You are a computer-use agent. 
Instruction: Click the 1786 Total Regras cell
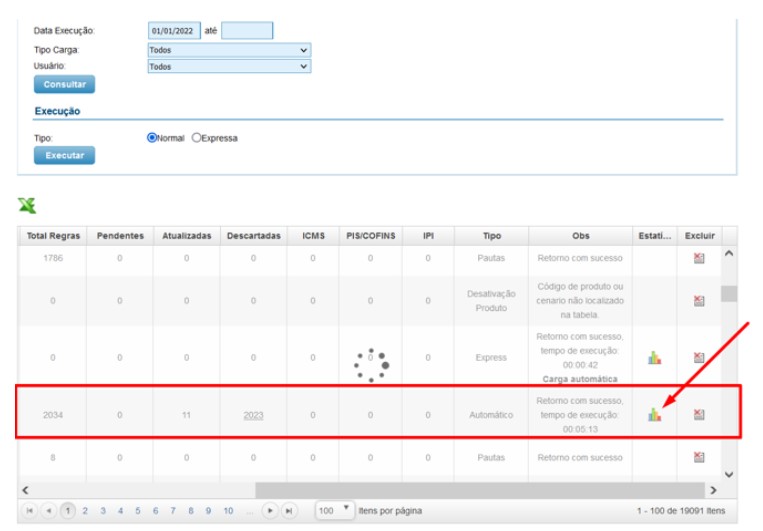coord(53,258)
